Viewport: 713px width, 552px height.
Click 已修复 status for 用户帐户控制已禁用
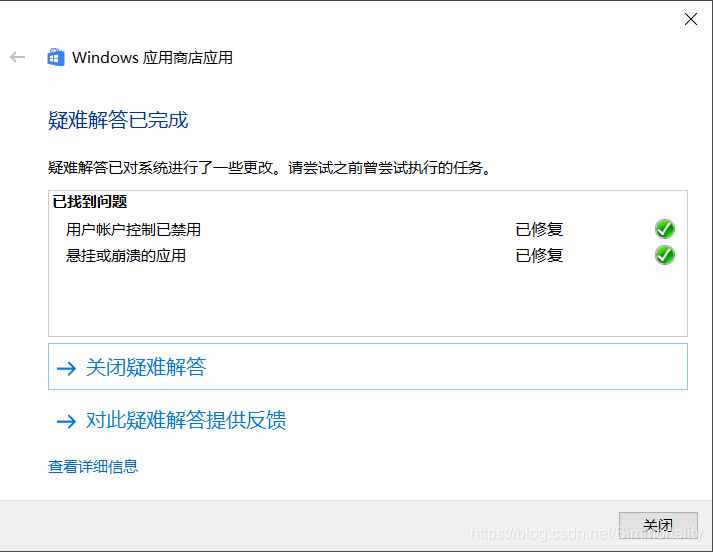pyautogui.click(x=539, y=229)
